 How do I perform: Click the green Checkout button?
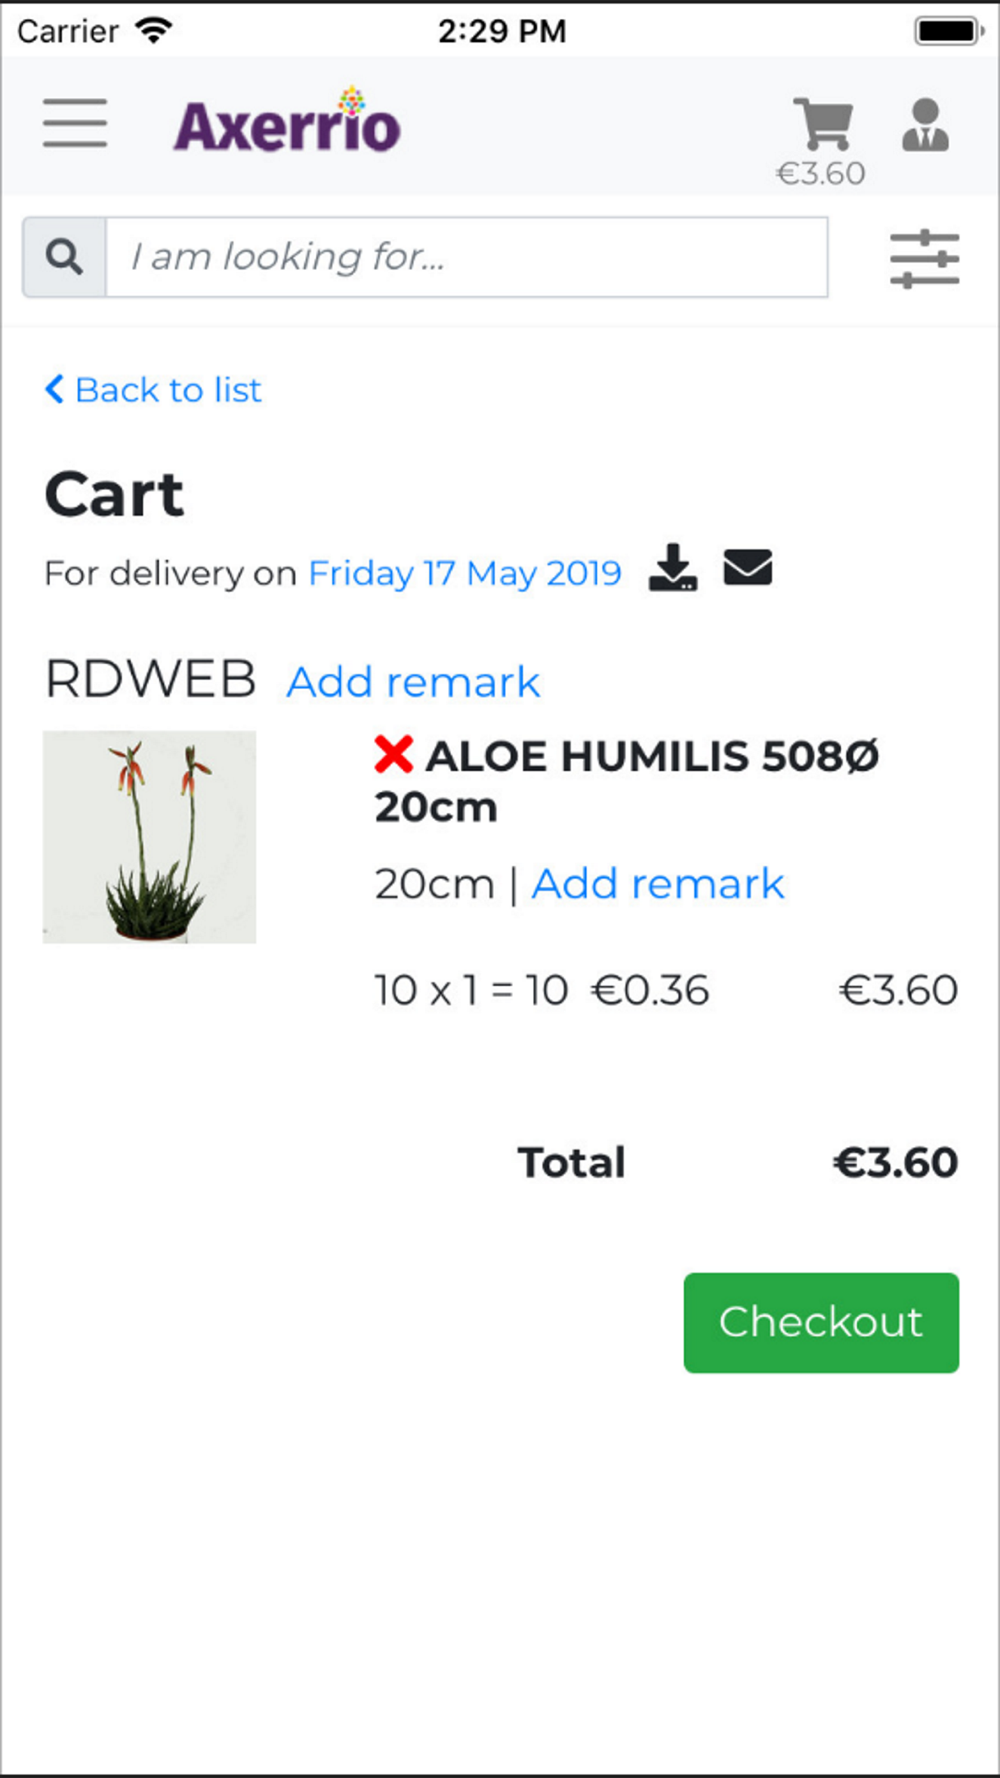(x=821, y=1322)
